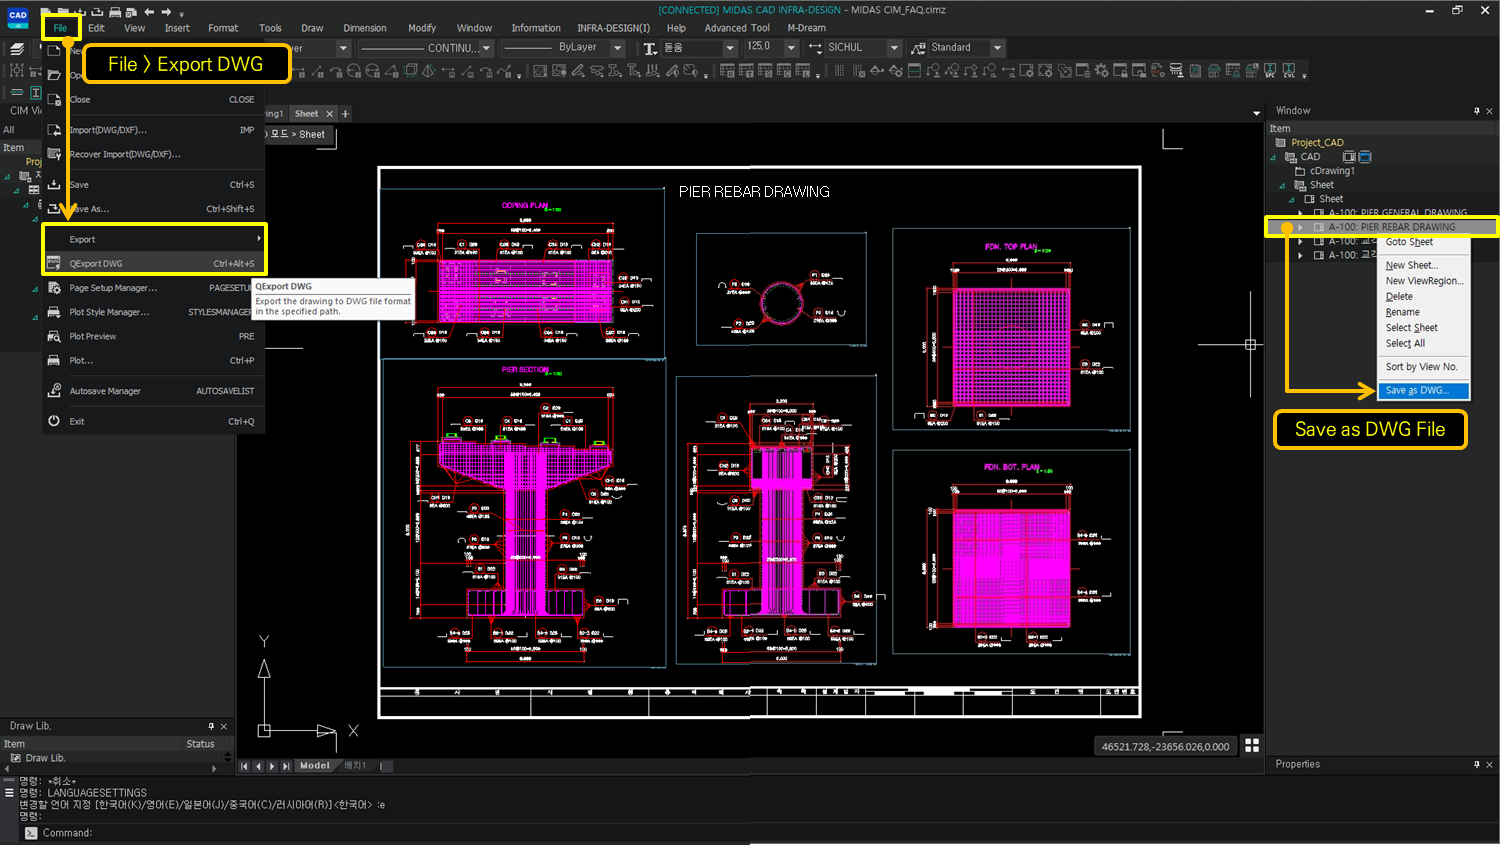1500x845 pixels.
Task: Select the view grid icon near coordinates display
Action: (1252, 745)
